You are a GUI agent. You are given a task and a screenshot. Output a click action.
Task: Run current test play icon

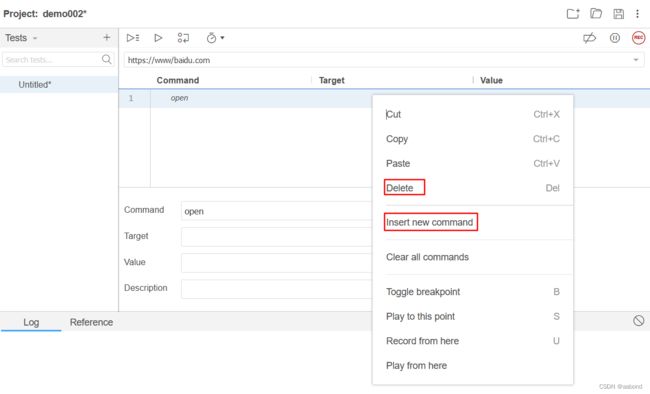pyautogui.click(x=158, y=38)
